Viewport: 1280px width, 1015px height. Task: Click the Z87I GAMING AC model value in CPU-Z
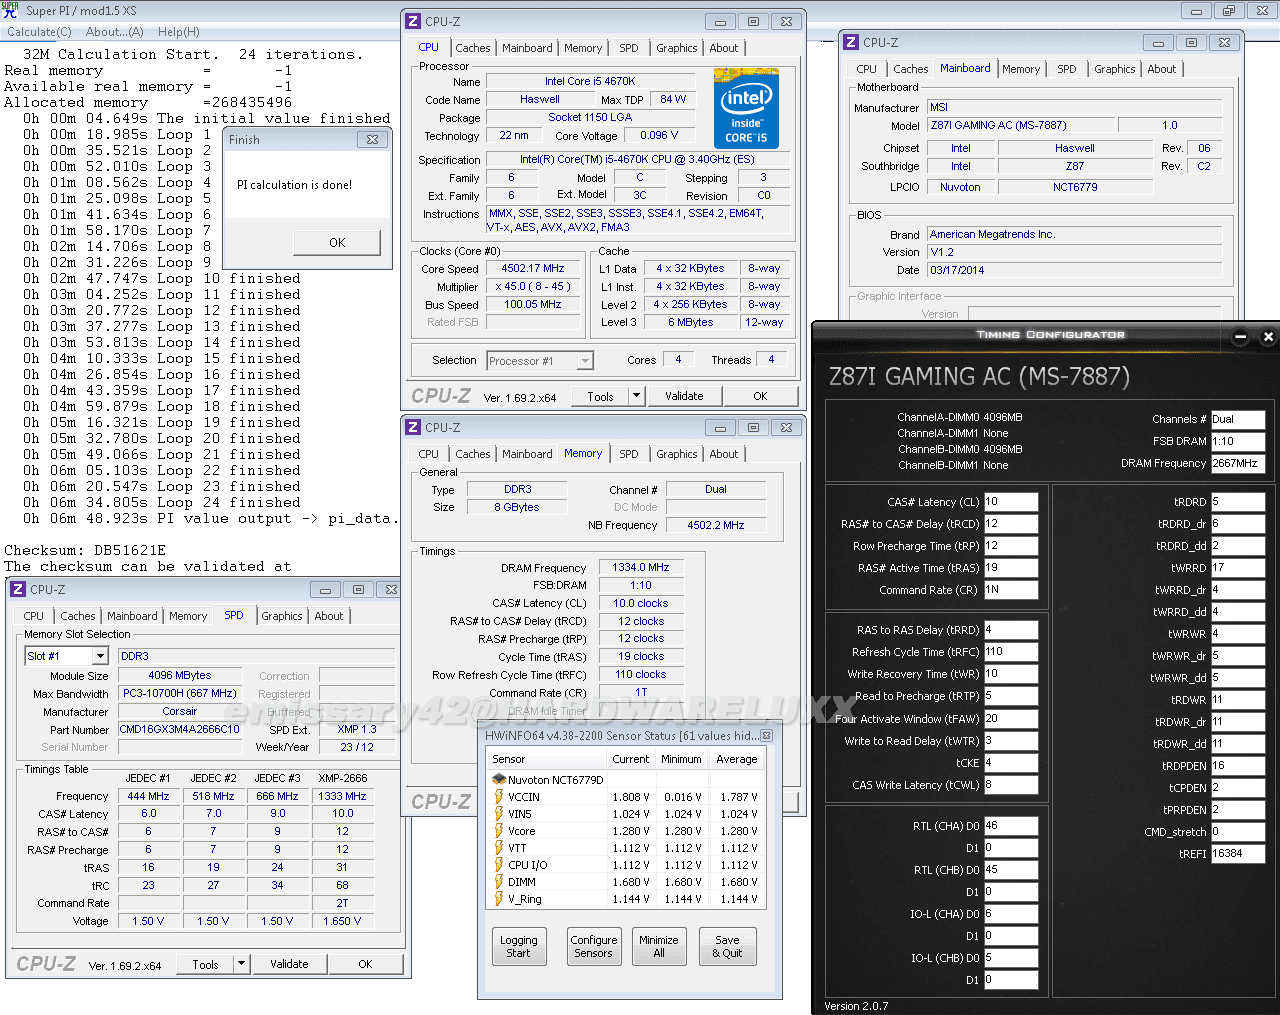(x=1019, y=126)
